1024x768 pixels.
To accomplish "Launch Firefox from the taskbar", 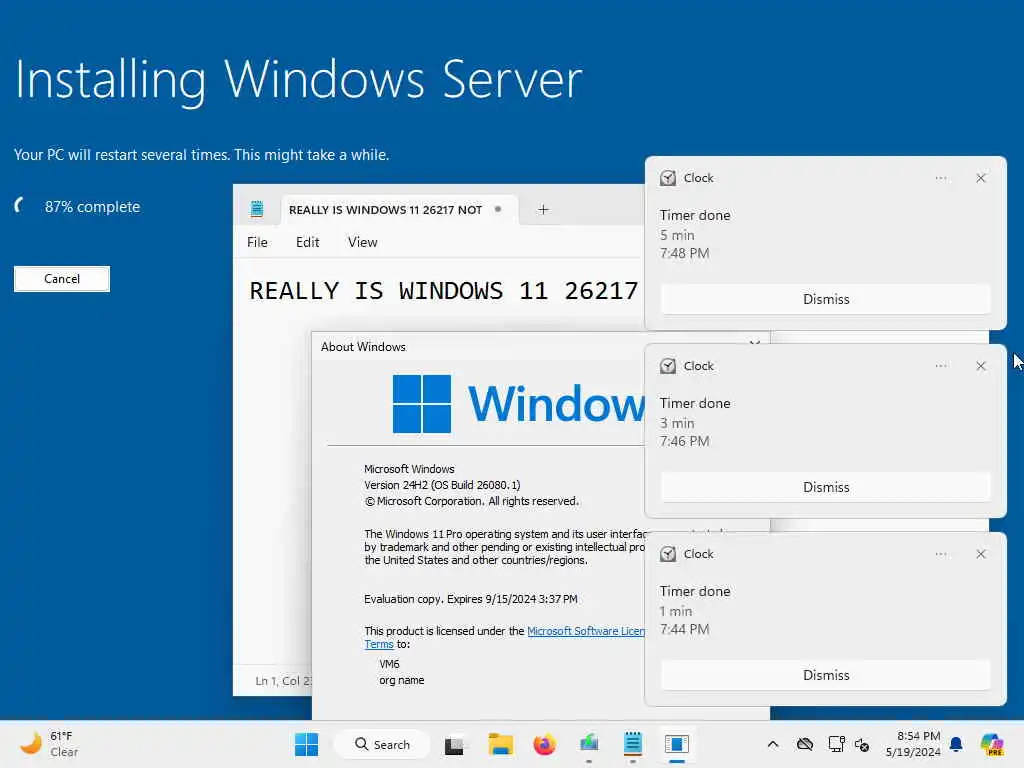I will (x=544, y=744).
